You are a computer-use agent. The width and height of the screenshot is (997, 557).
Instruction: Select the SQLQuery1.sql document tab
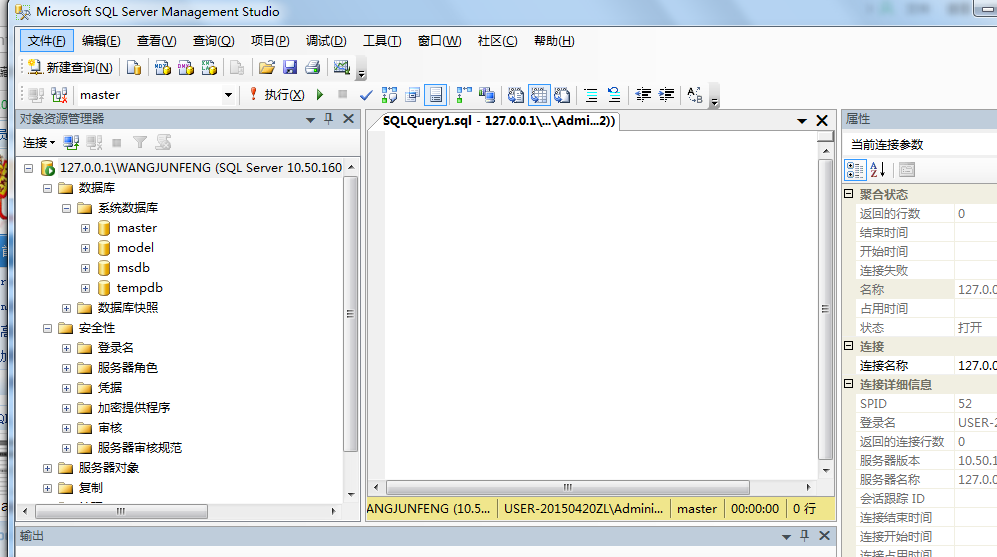tap(498, 121)
